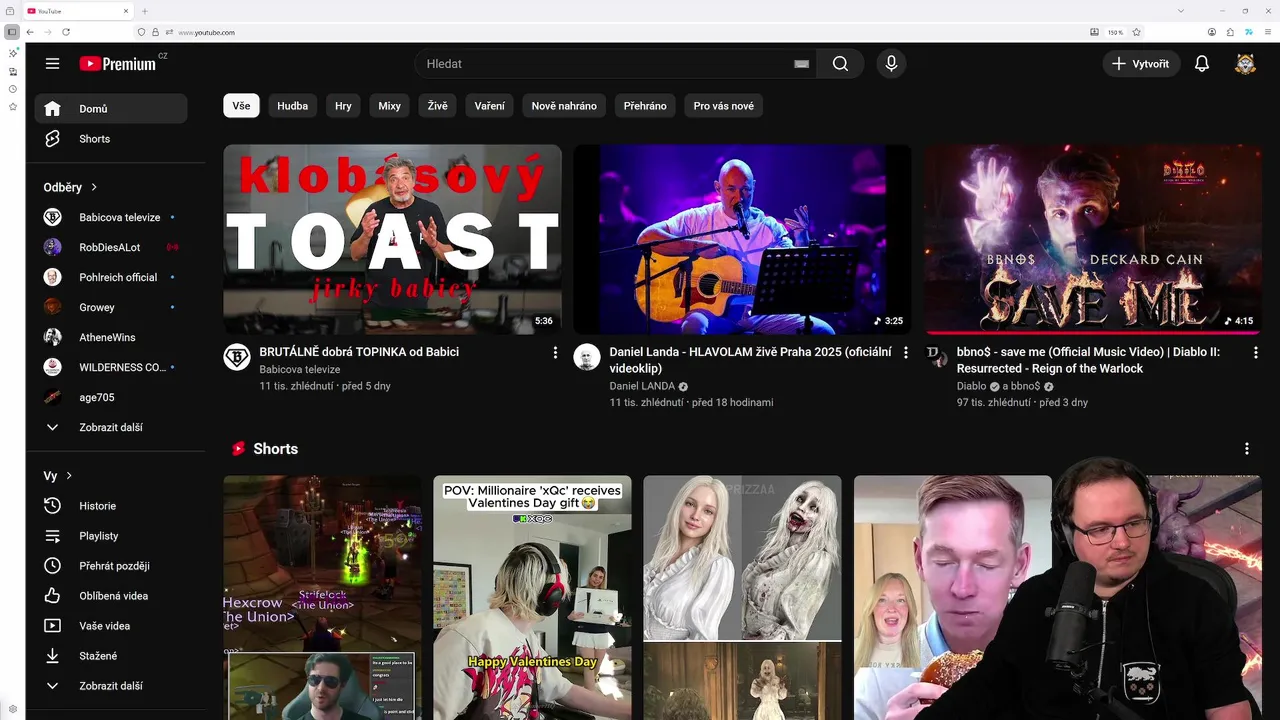Bookmark this page with the star
The width and height of the screenshot is (1280, 720).
[1136, 32]
